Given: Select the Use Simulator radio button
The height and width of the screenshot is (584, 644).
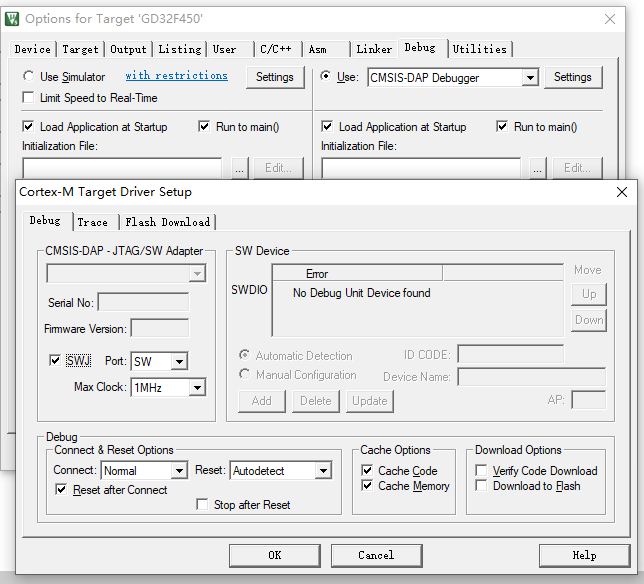Looking at the screenshot, I should pyautogui.click(x=29, y=77).
